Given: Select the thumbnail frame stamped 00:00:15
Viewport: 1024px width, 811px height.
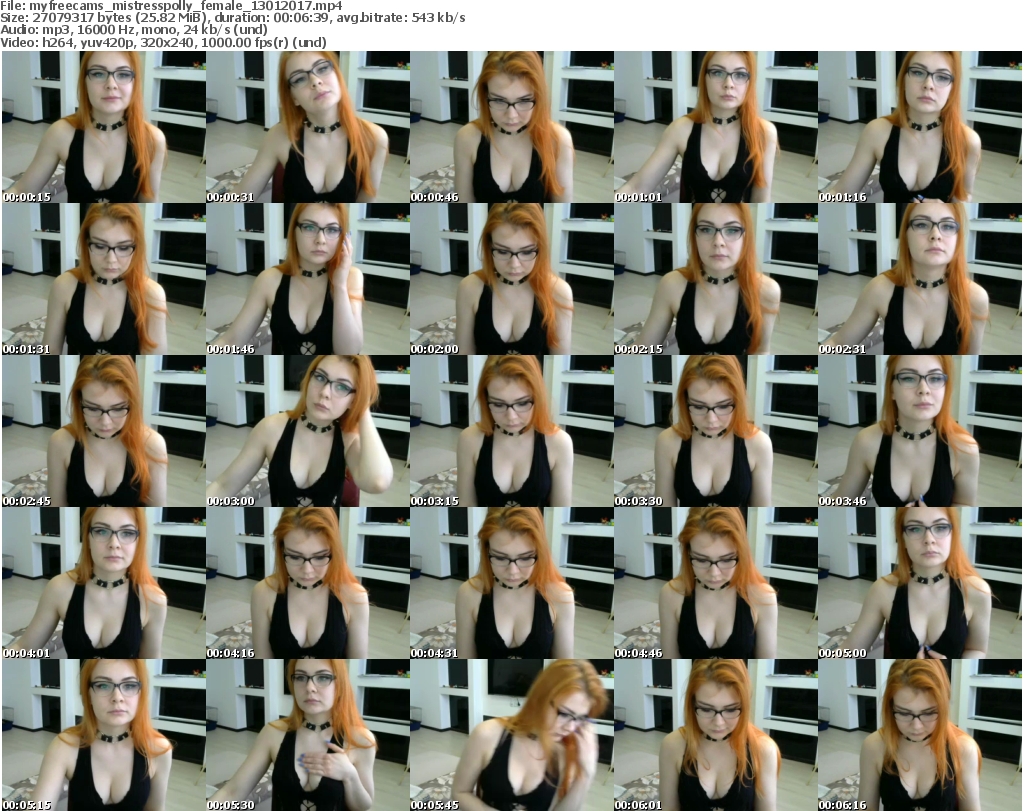Looking at the screenshot, I should pyautogui.click(x=104, y=127).
